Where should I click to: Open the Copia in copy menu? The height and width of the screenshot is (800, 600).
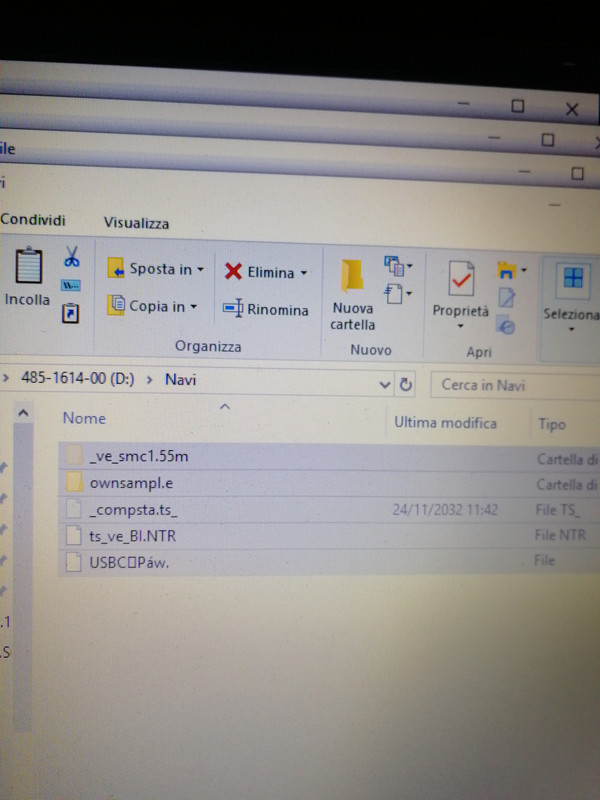tap(152, 306)
